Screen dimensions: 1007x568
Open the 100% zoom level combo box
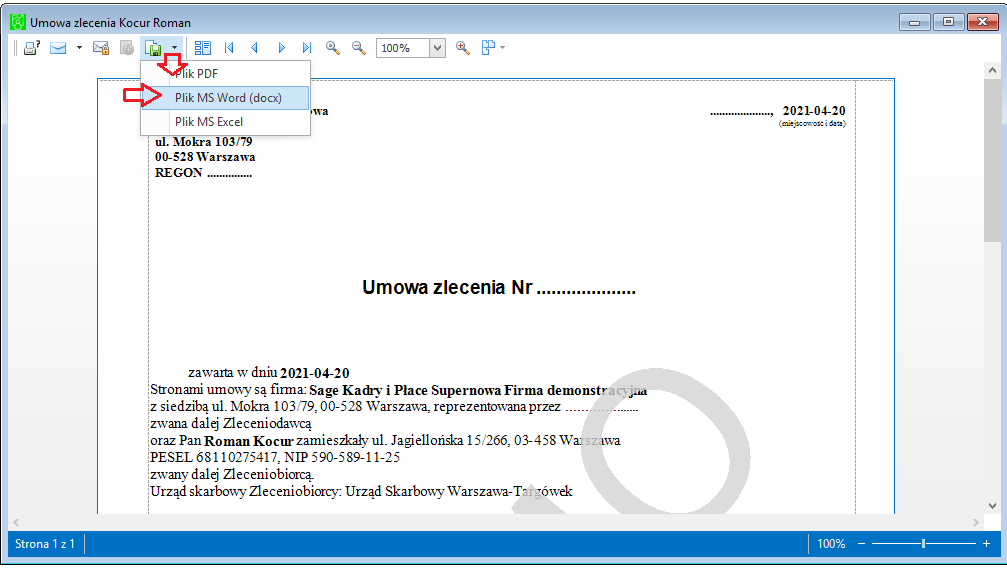[x=437, y=48]
